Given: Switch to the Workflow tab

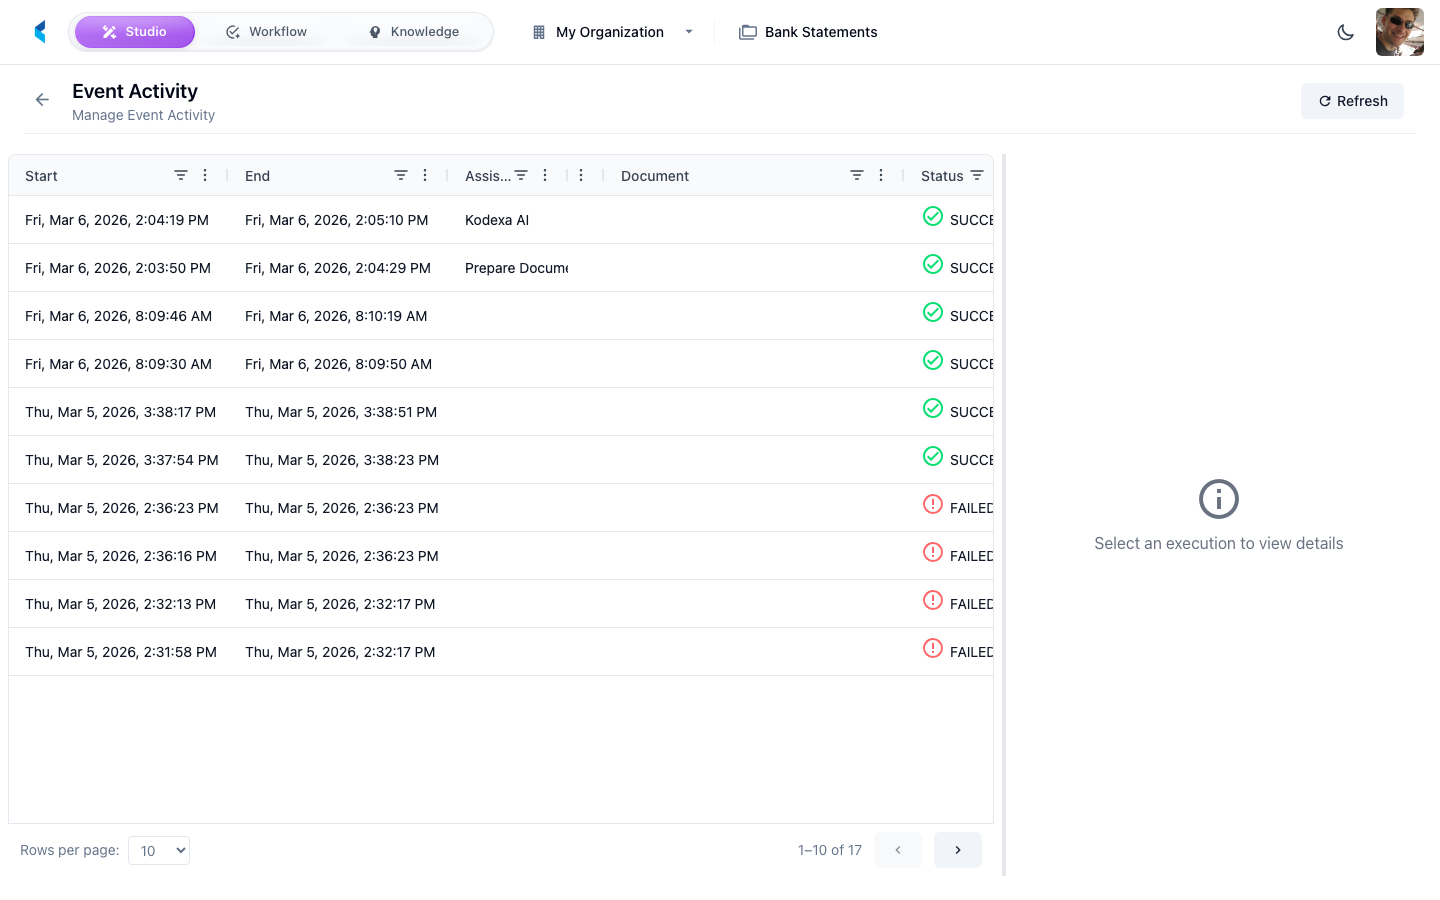Looking at the screenshot, I should tap(266, 31).
